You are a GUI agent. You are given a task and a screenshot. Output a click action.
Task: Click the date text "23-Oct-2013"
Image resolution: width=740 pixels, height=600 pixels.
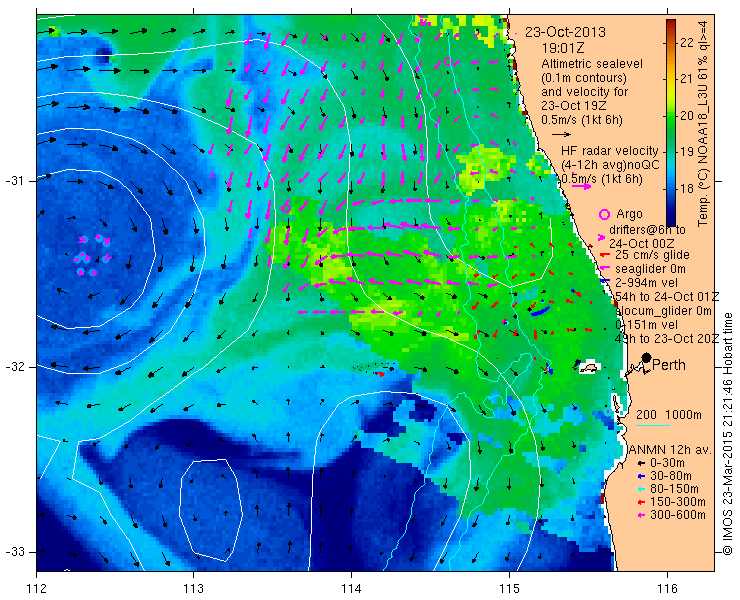click(565, 32)
